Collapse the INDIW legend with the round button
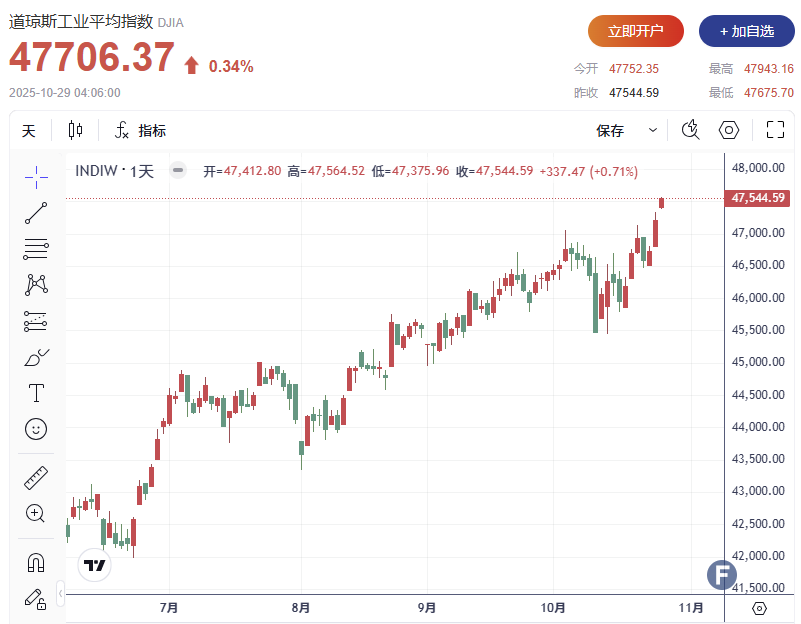The image size is (801, 624). click(177, 171)
